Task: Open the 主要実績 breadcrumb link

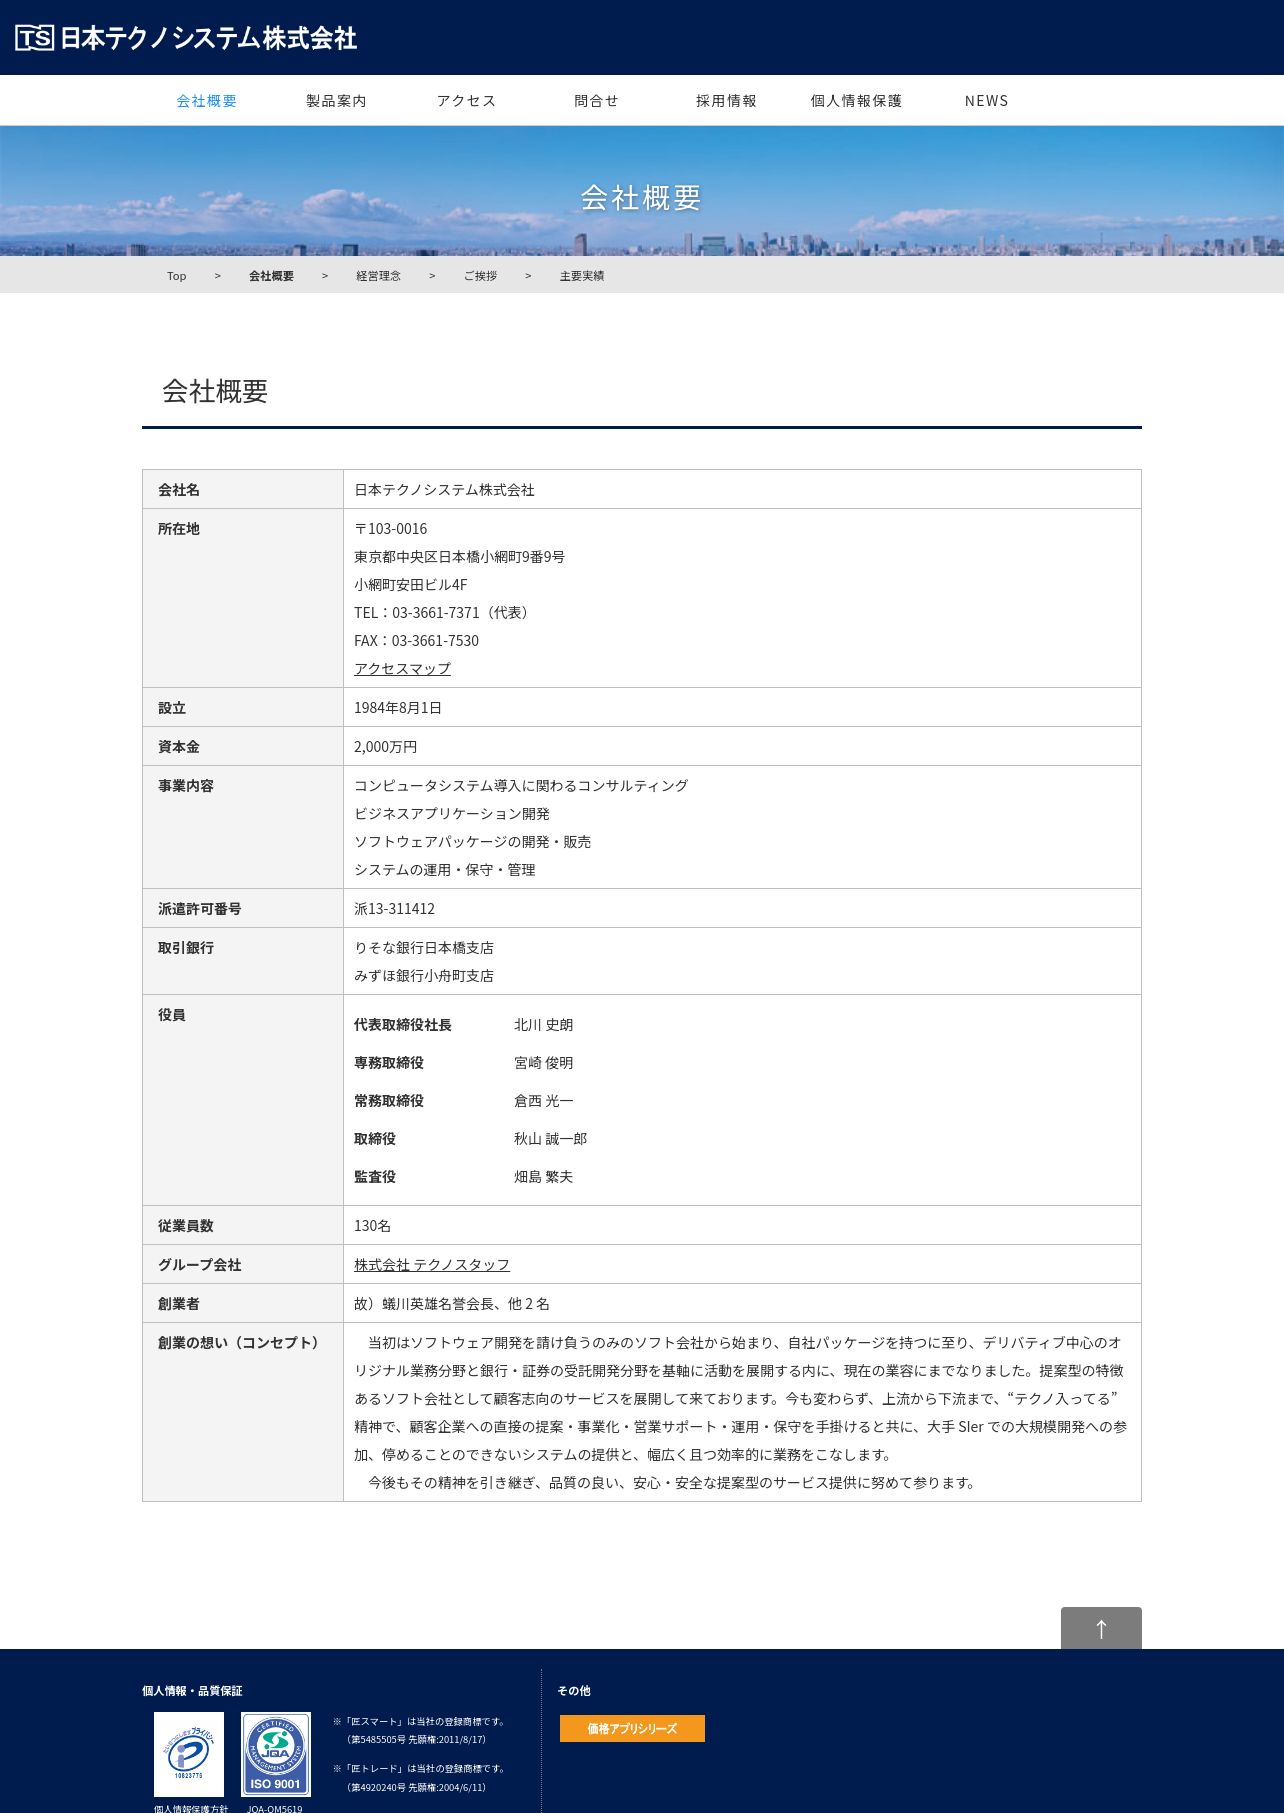Action: 582,276
